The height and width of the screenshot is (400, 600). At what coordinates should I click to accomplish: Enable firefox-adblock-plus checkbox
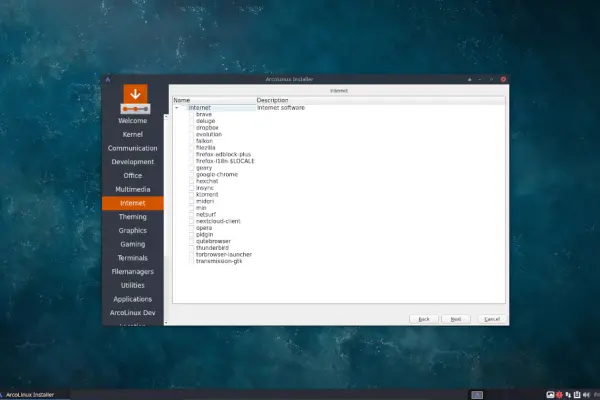point(191,154)
